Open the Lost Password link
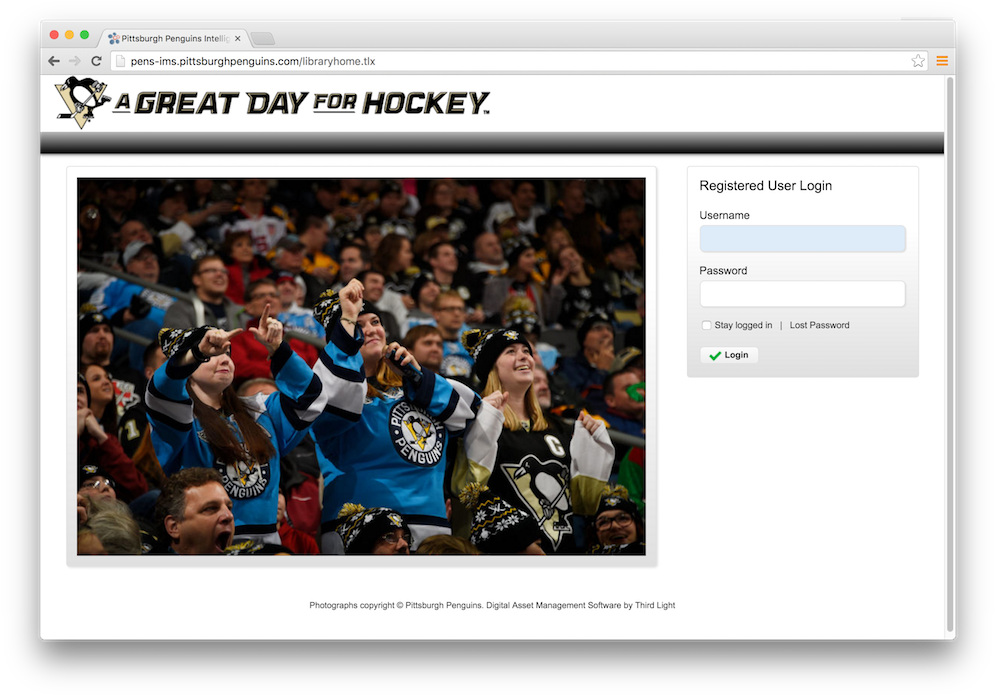The width and height of the screenshot is (995, 695). [819, 324]
